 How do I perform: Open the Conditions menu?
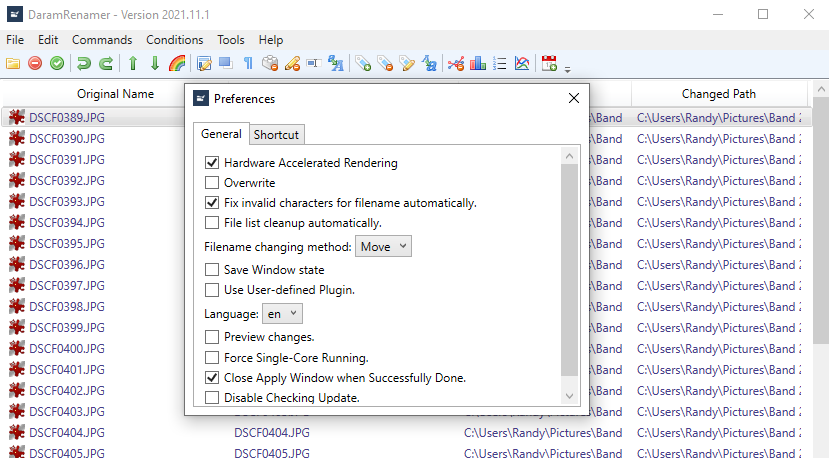174,40
